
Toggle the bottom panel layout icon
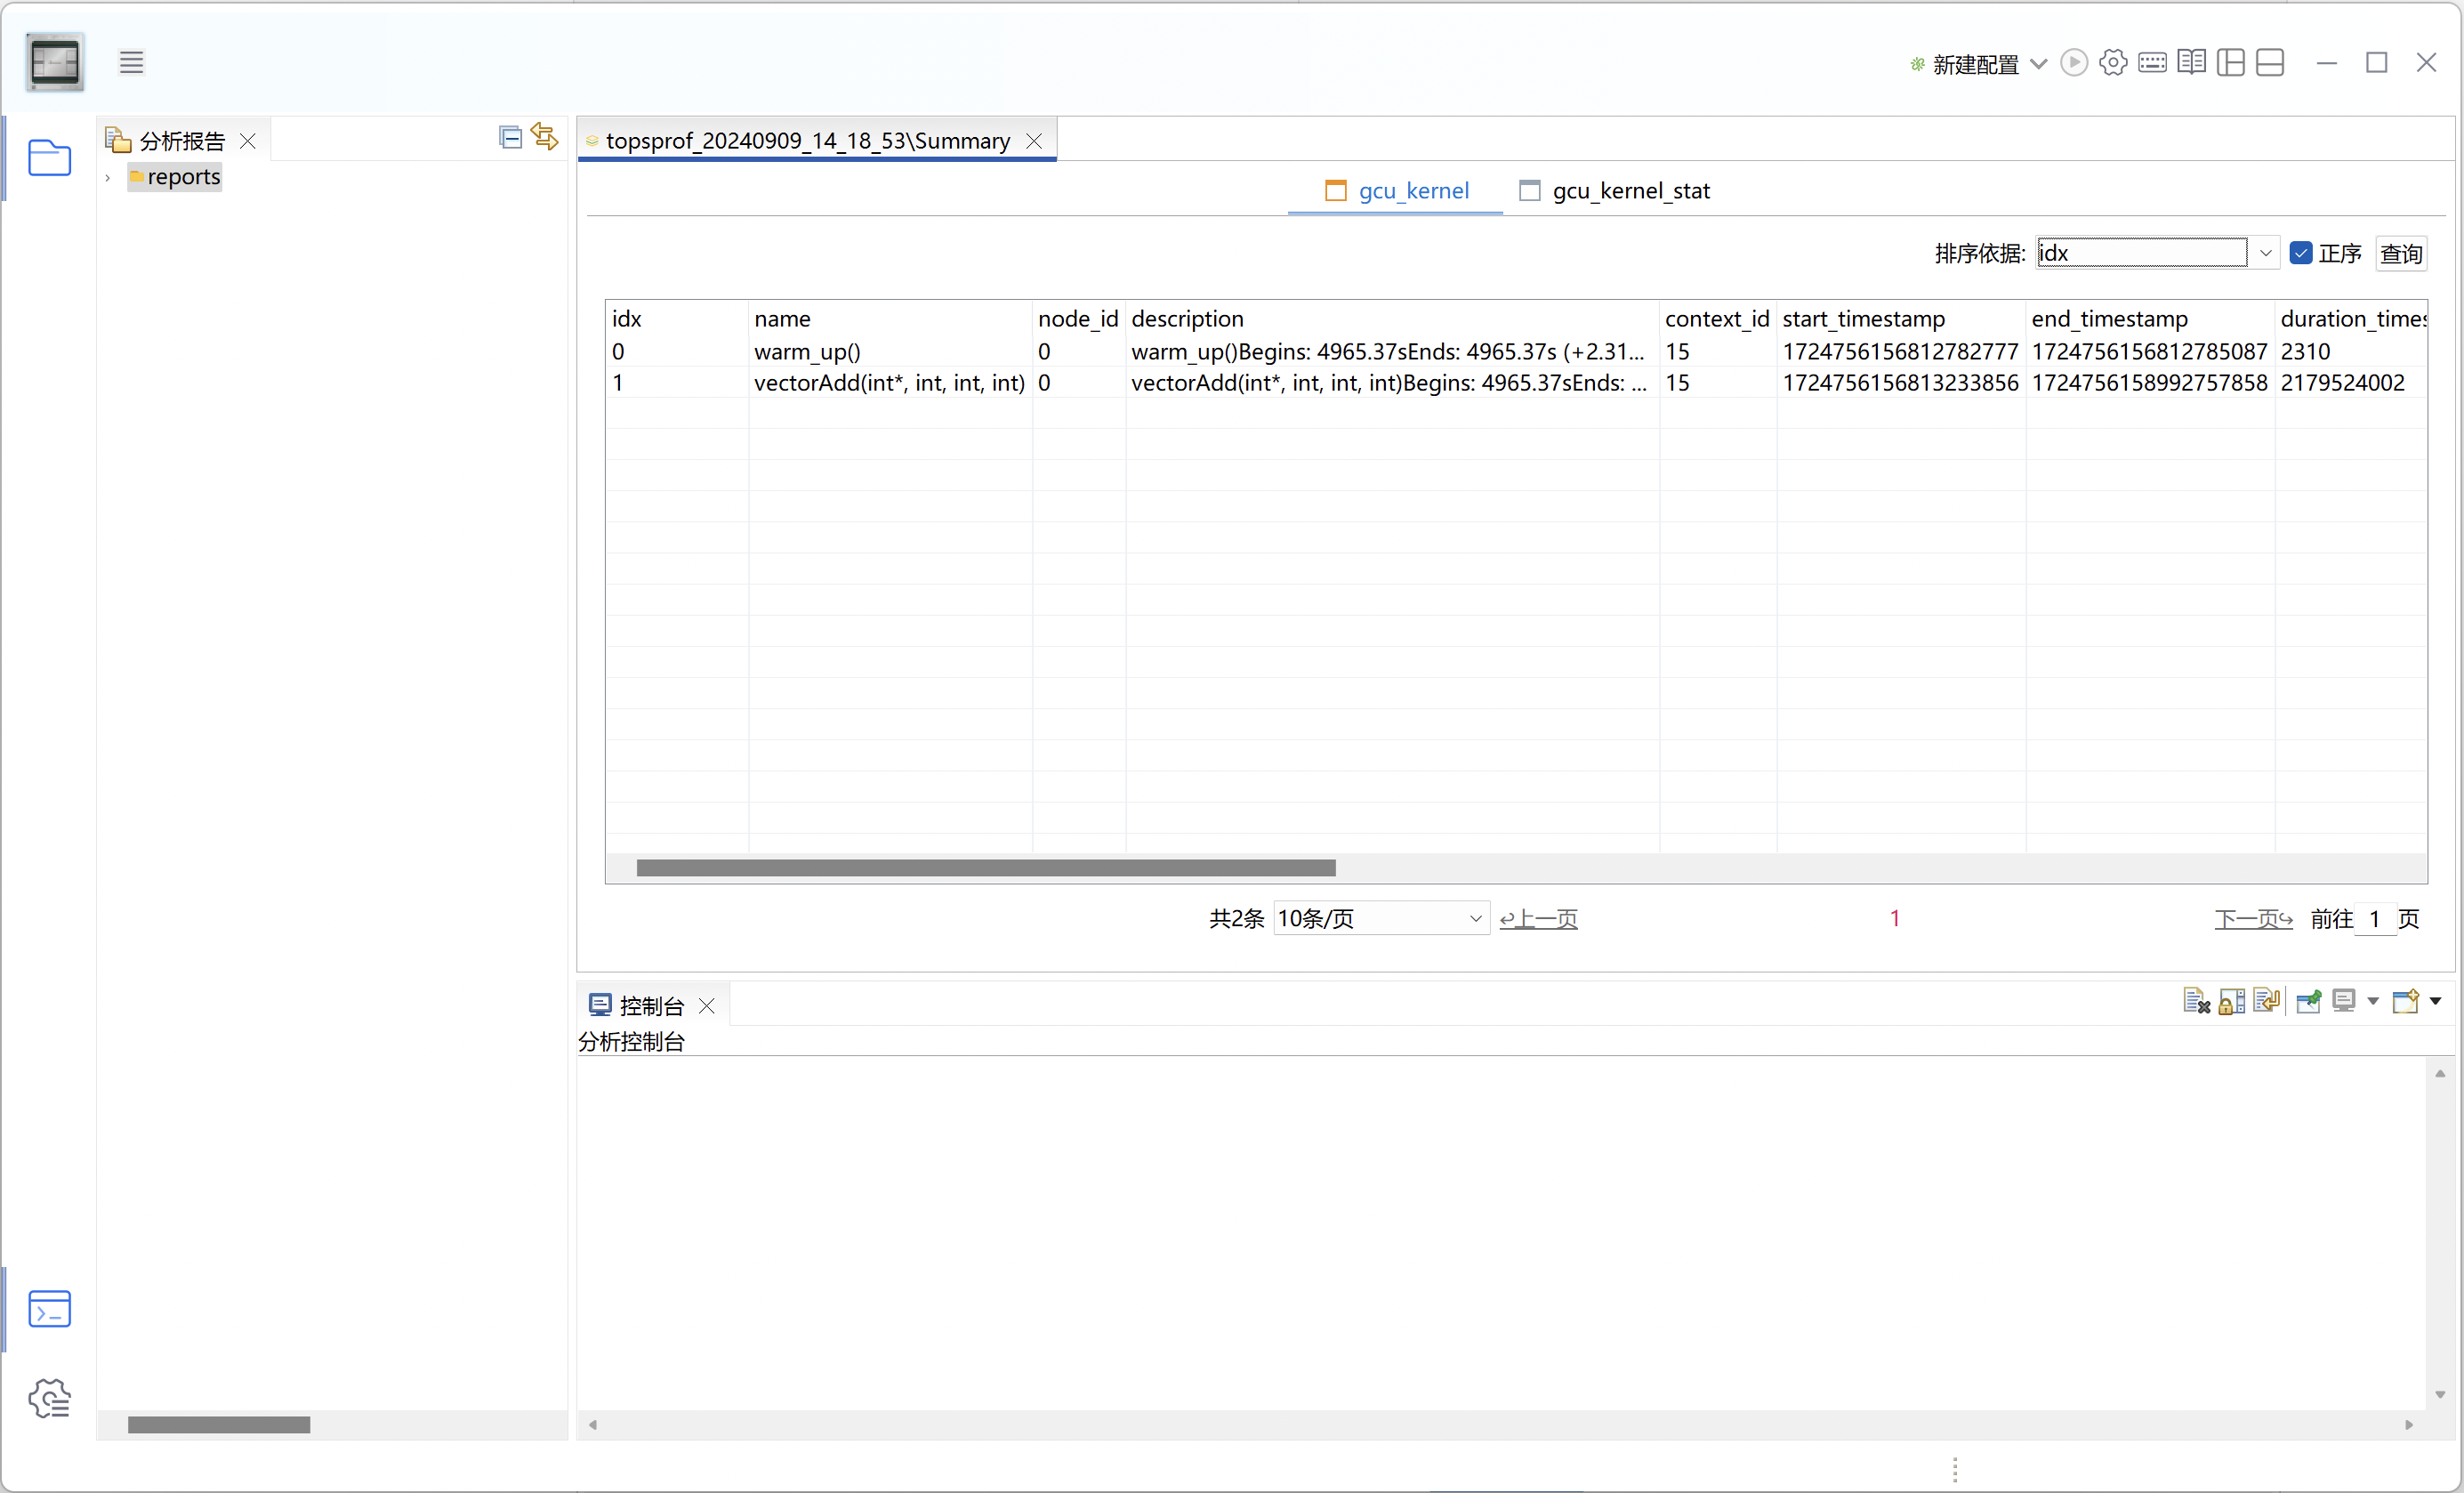[x=2270, y=63]
